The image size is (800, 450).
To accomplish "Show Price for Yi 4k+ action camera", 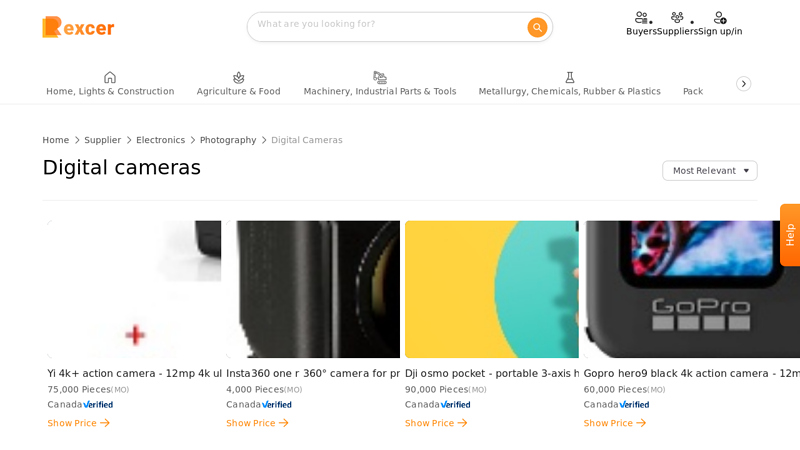I will tap(78, 423).
